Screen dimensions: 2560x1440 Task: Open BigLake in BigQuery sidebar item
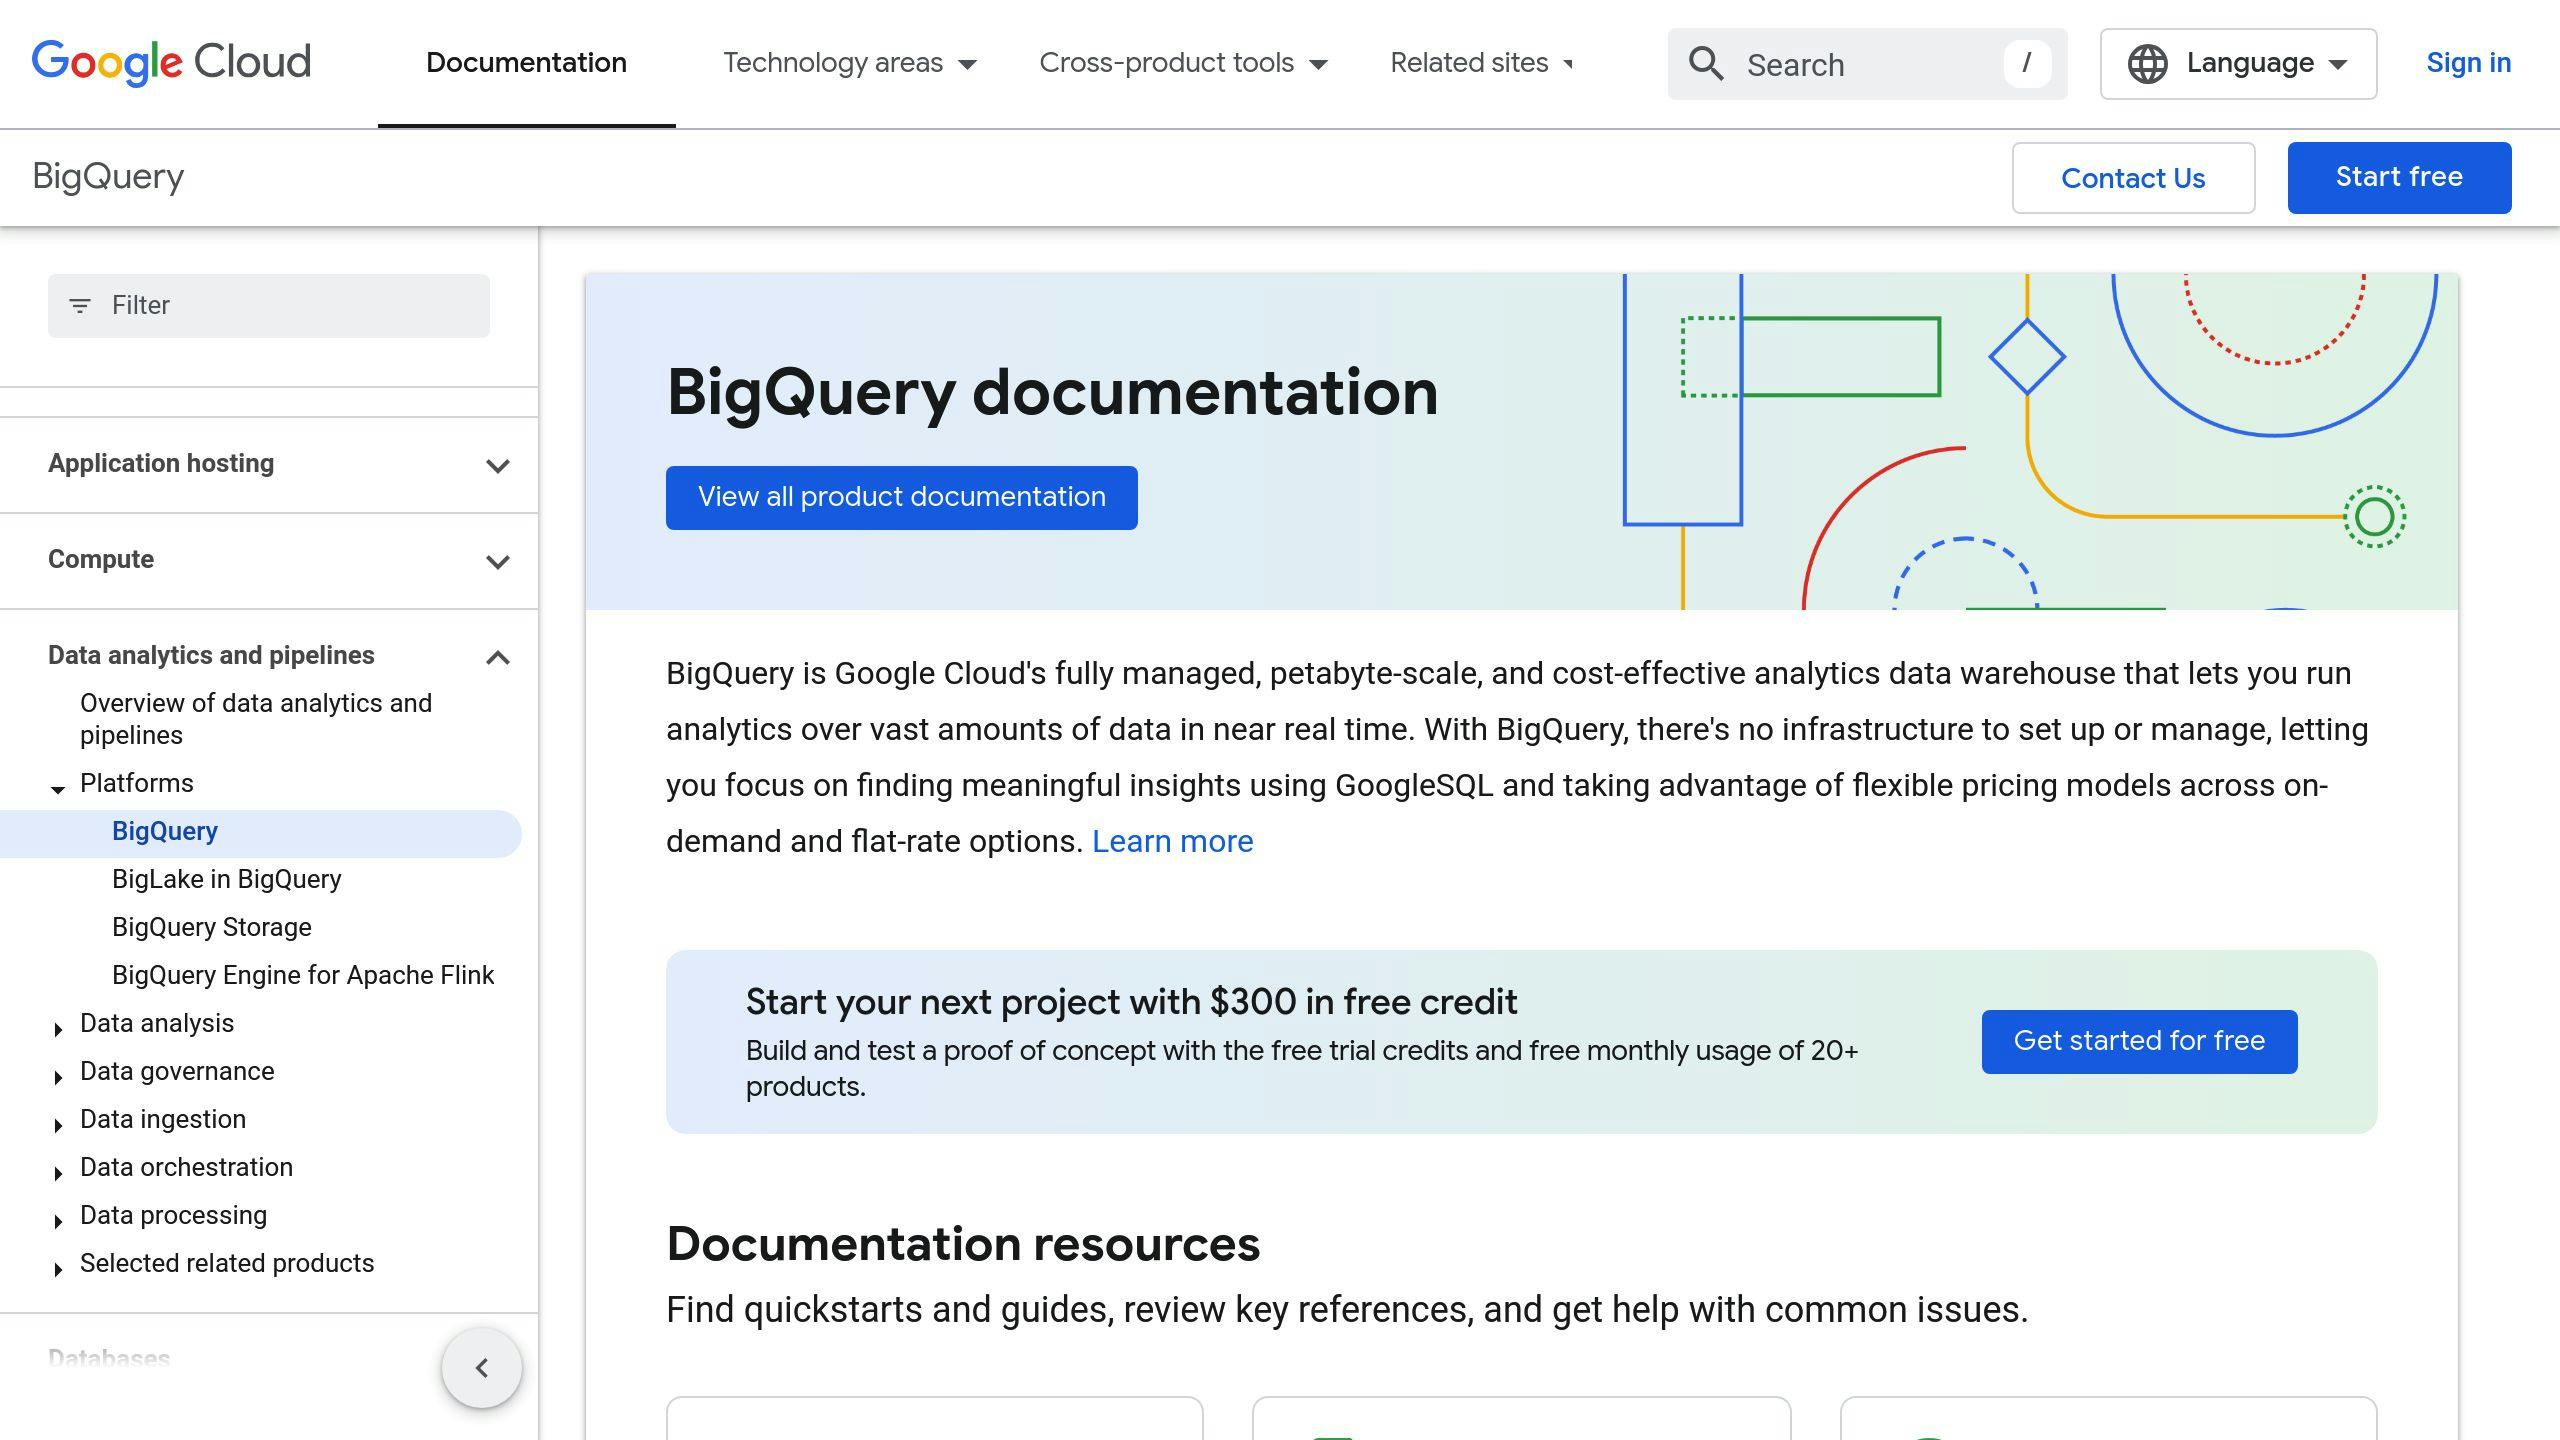(226, 880)
